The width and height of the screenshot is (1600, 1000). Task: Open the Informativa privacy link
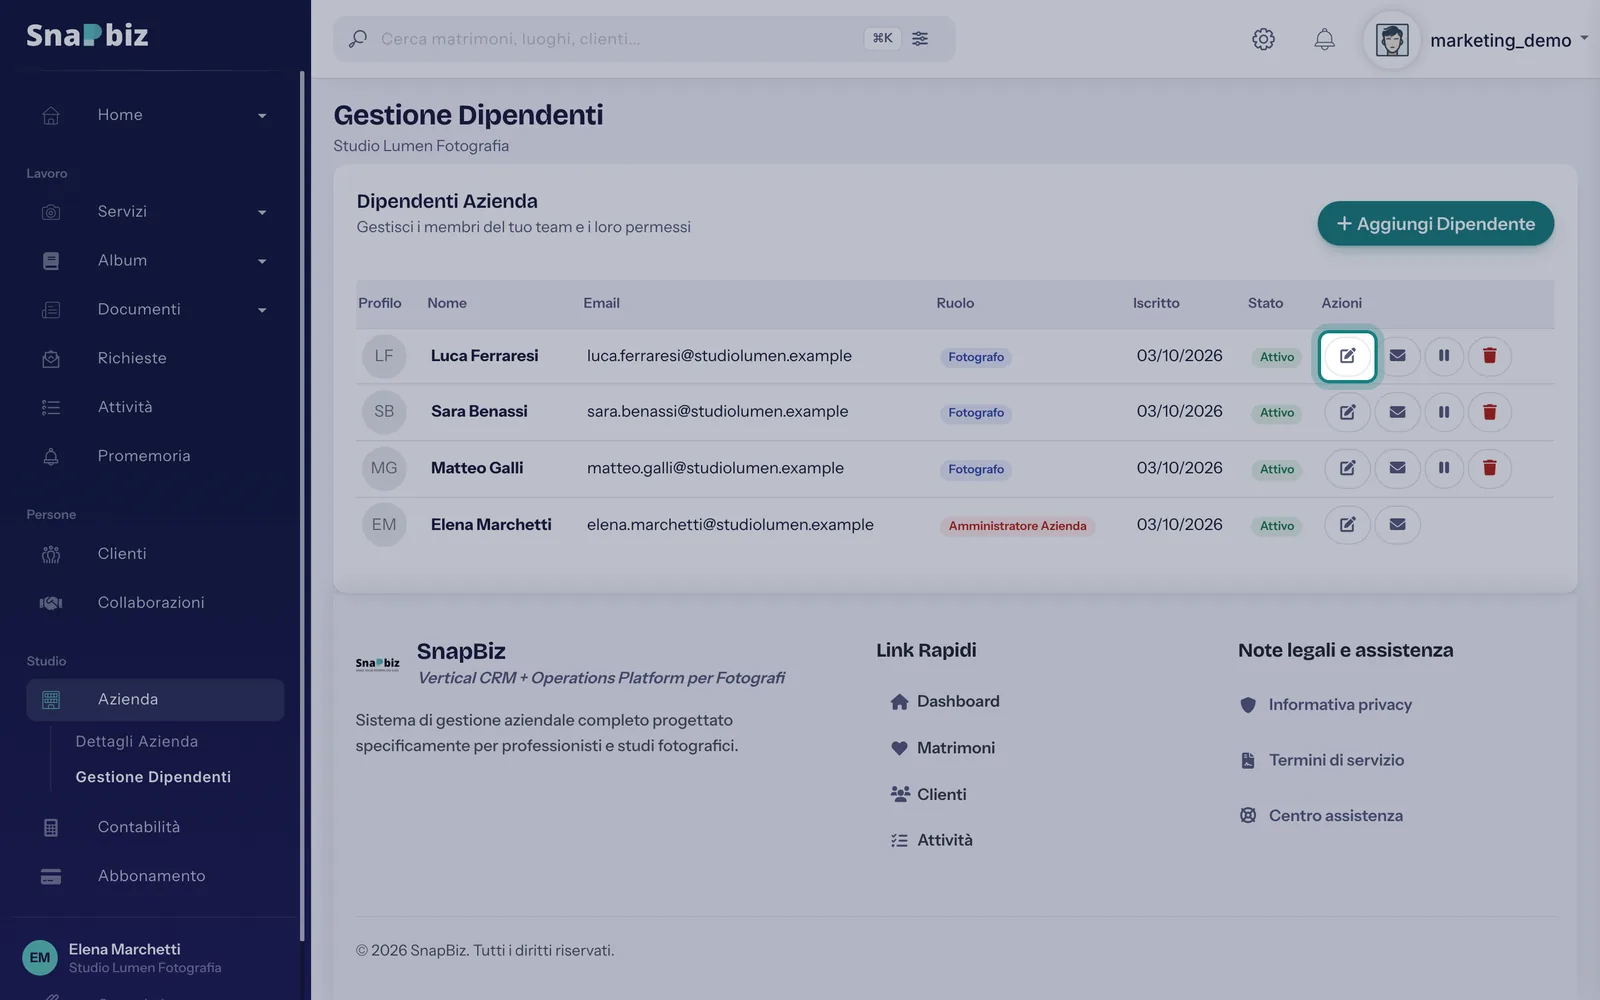(1340, 705)
